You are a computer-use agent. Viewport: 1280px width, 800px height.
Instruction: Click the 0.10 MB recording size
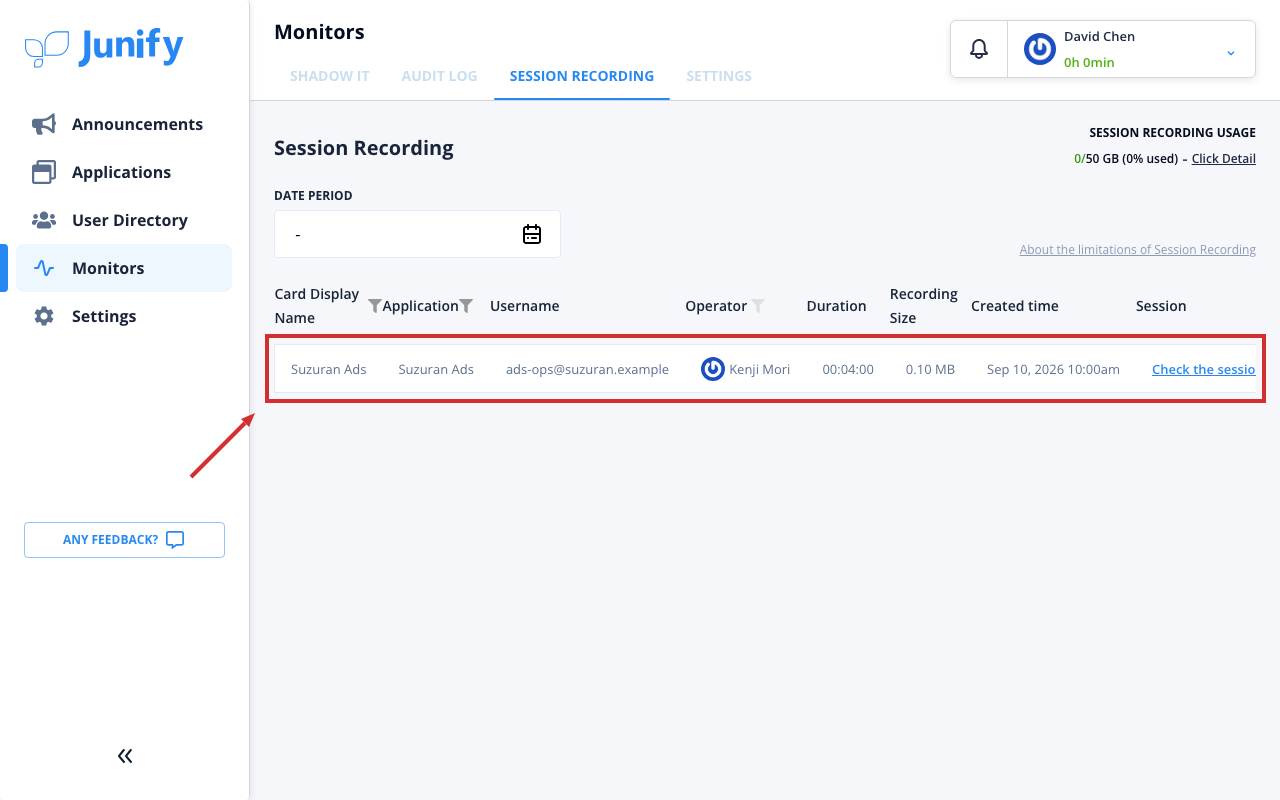930,369
